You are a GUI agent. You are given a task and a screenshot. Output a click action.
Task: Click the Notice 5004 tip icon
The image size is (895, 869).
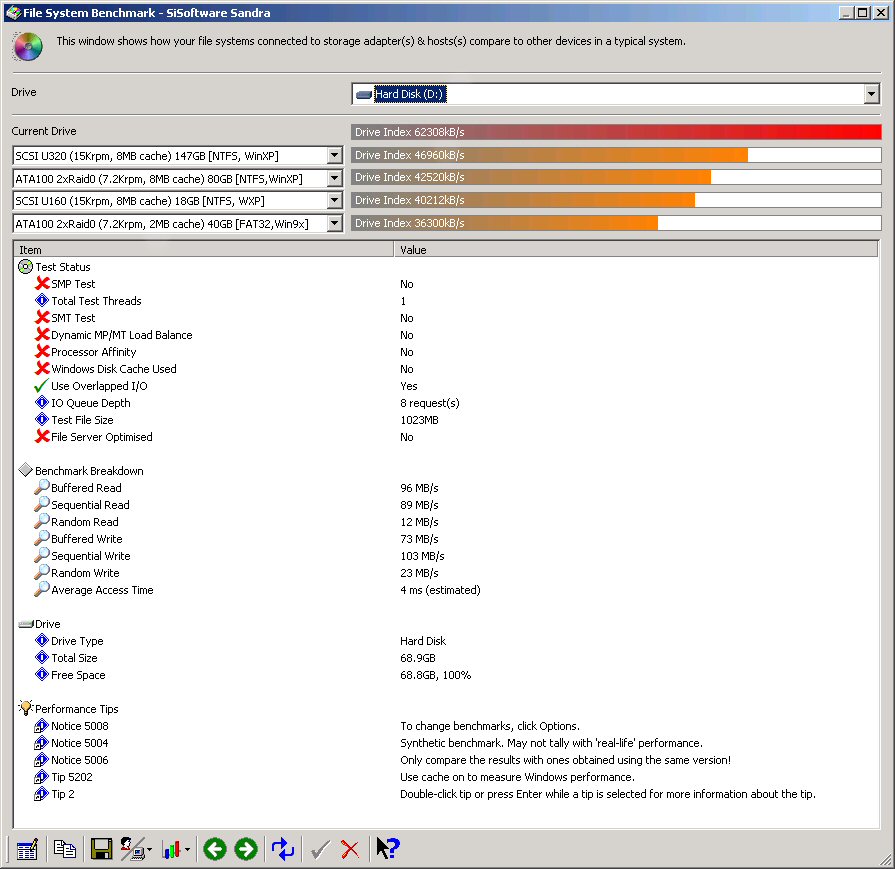click(x=42, y=743)
